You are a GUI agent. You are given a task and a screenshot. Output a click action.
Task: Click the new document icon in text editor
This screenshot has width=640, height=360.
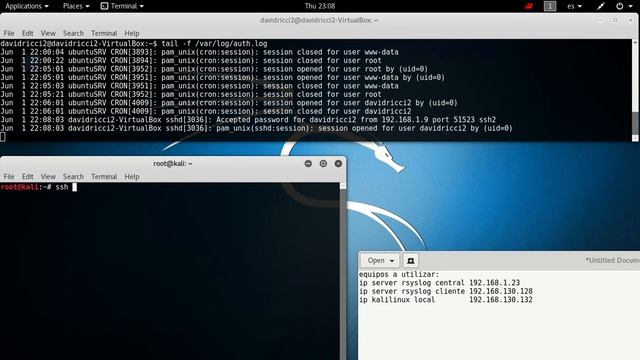411,260
